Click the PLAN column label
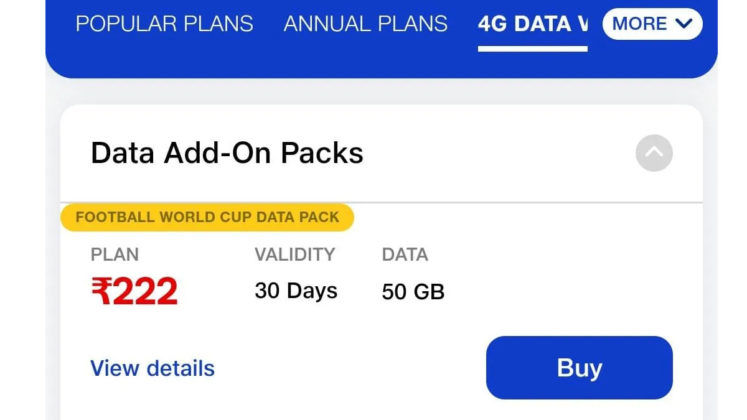This screenshot has width=747, height=420. 114,255
